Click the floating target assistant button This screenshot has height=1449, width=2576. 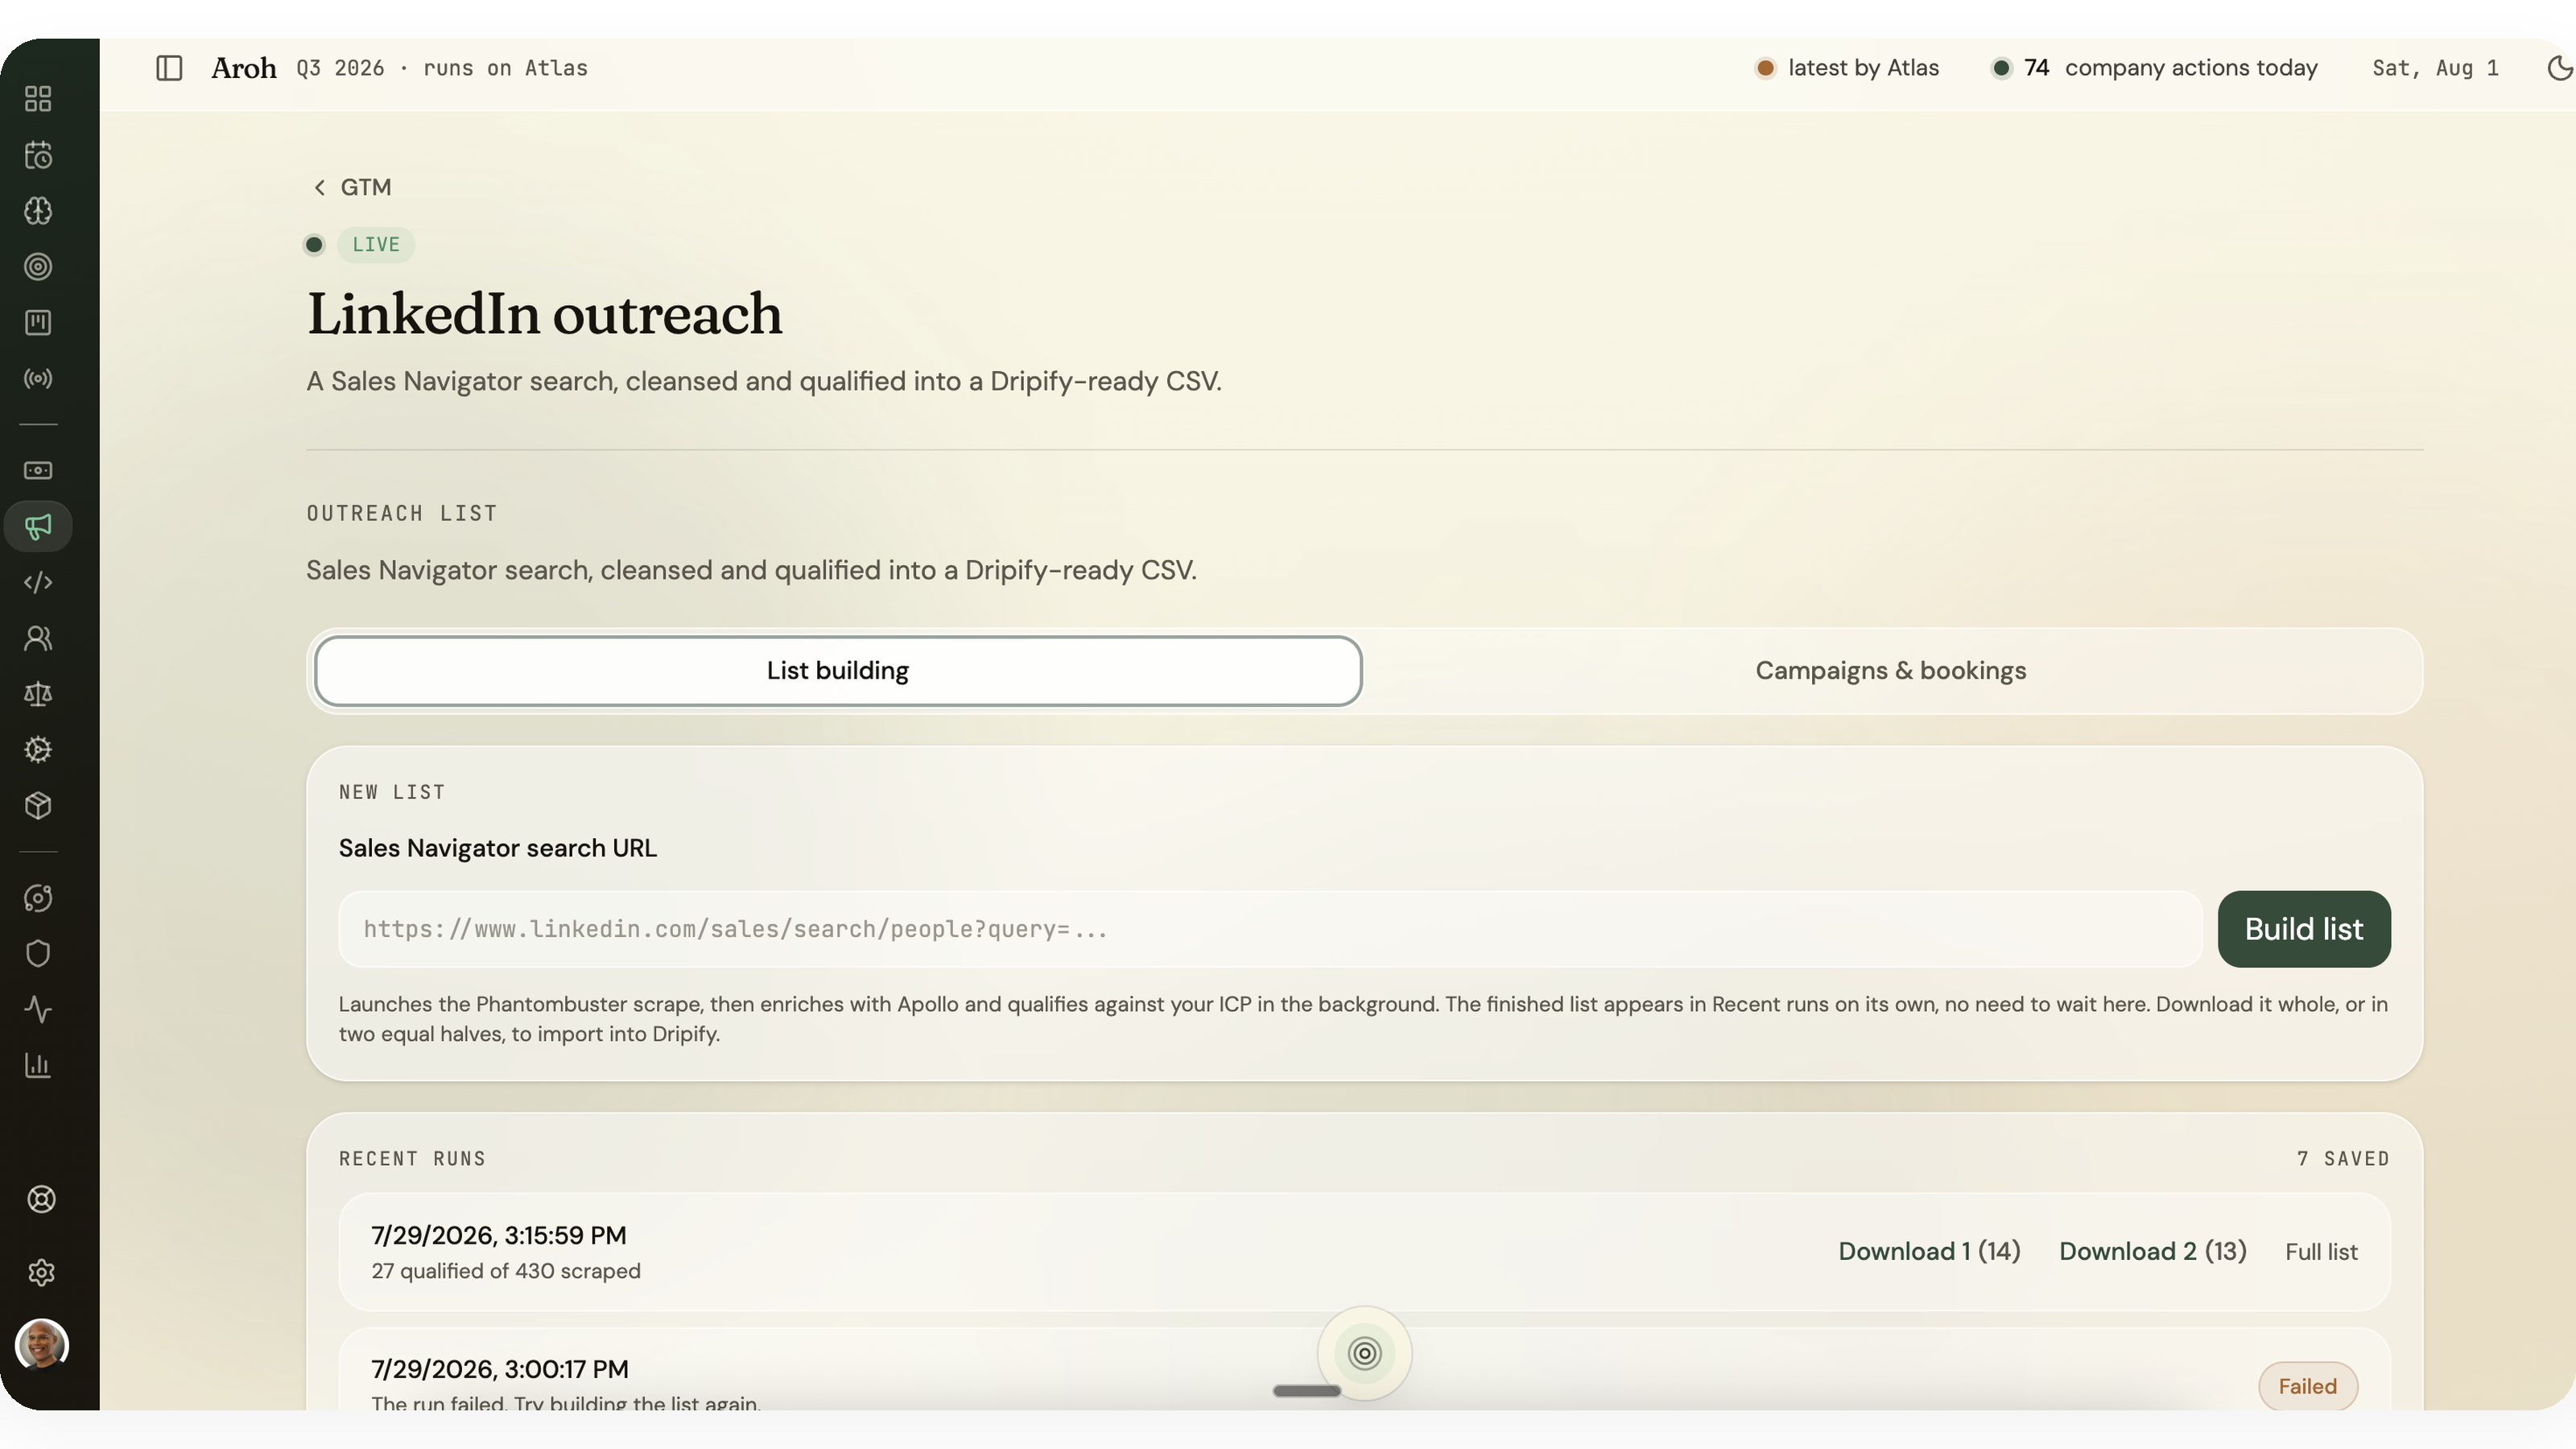pos(1364,1353)
